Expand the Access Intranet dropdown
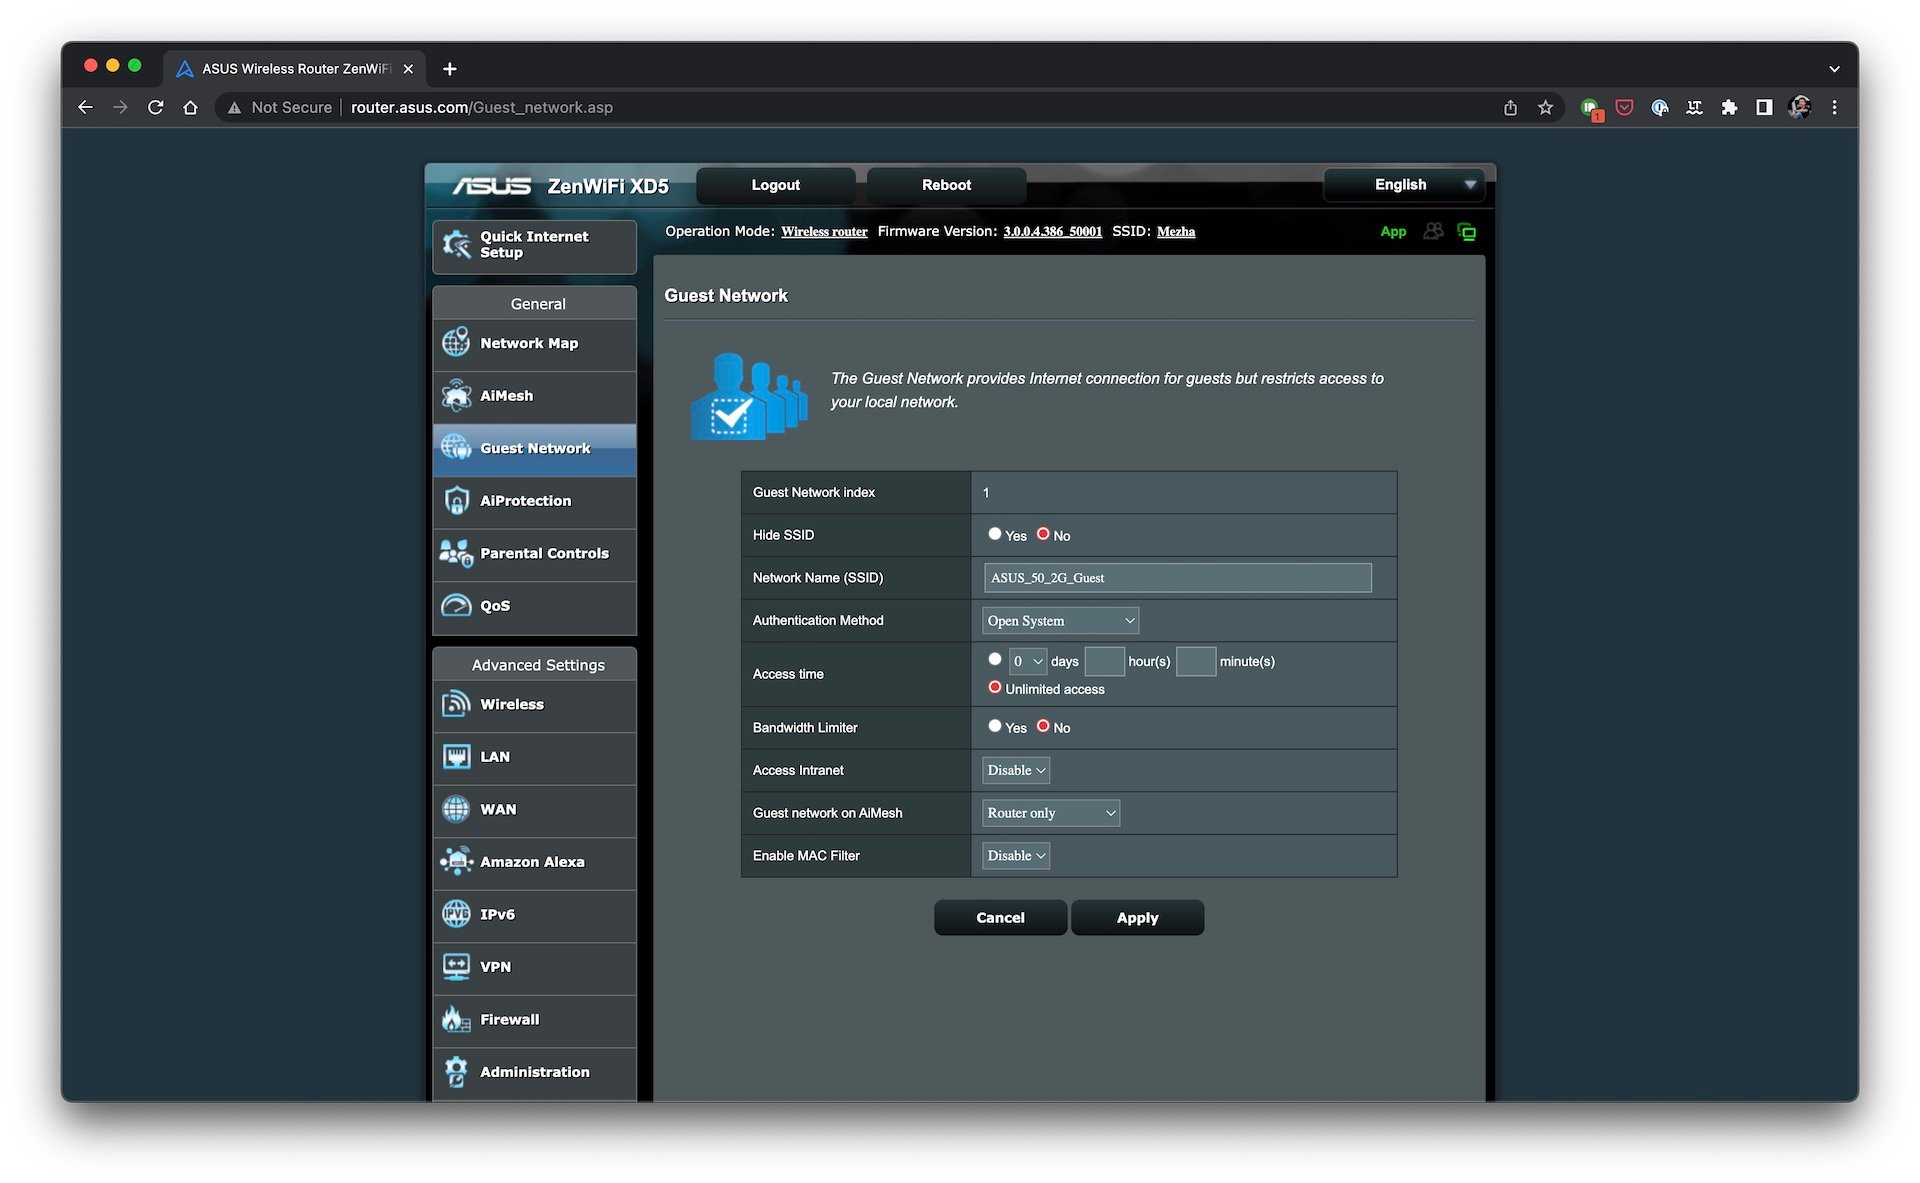 click(1015, 769)
